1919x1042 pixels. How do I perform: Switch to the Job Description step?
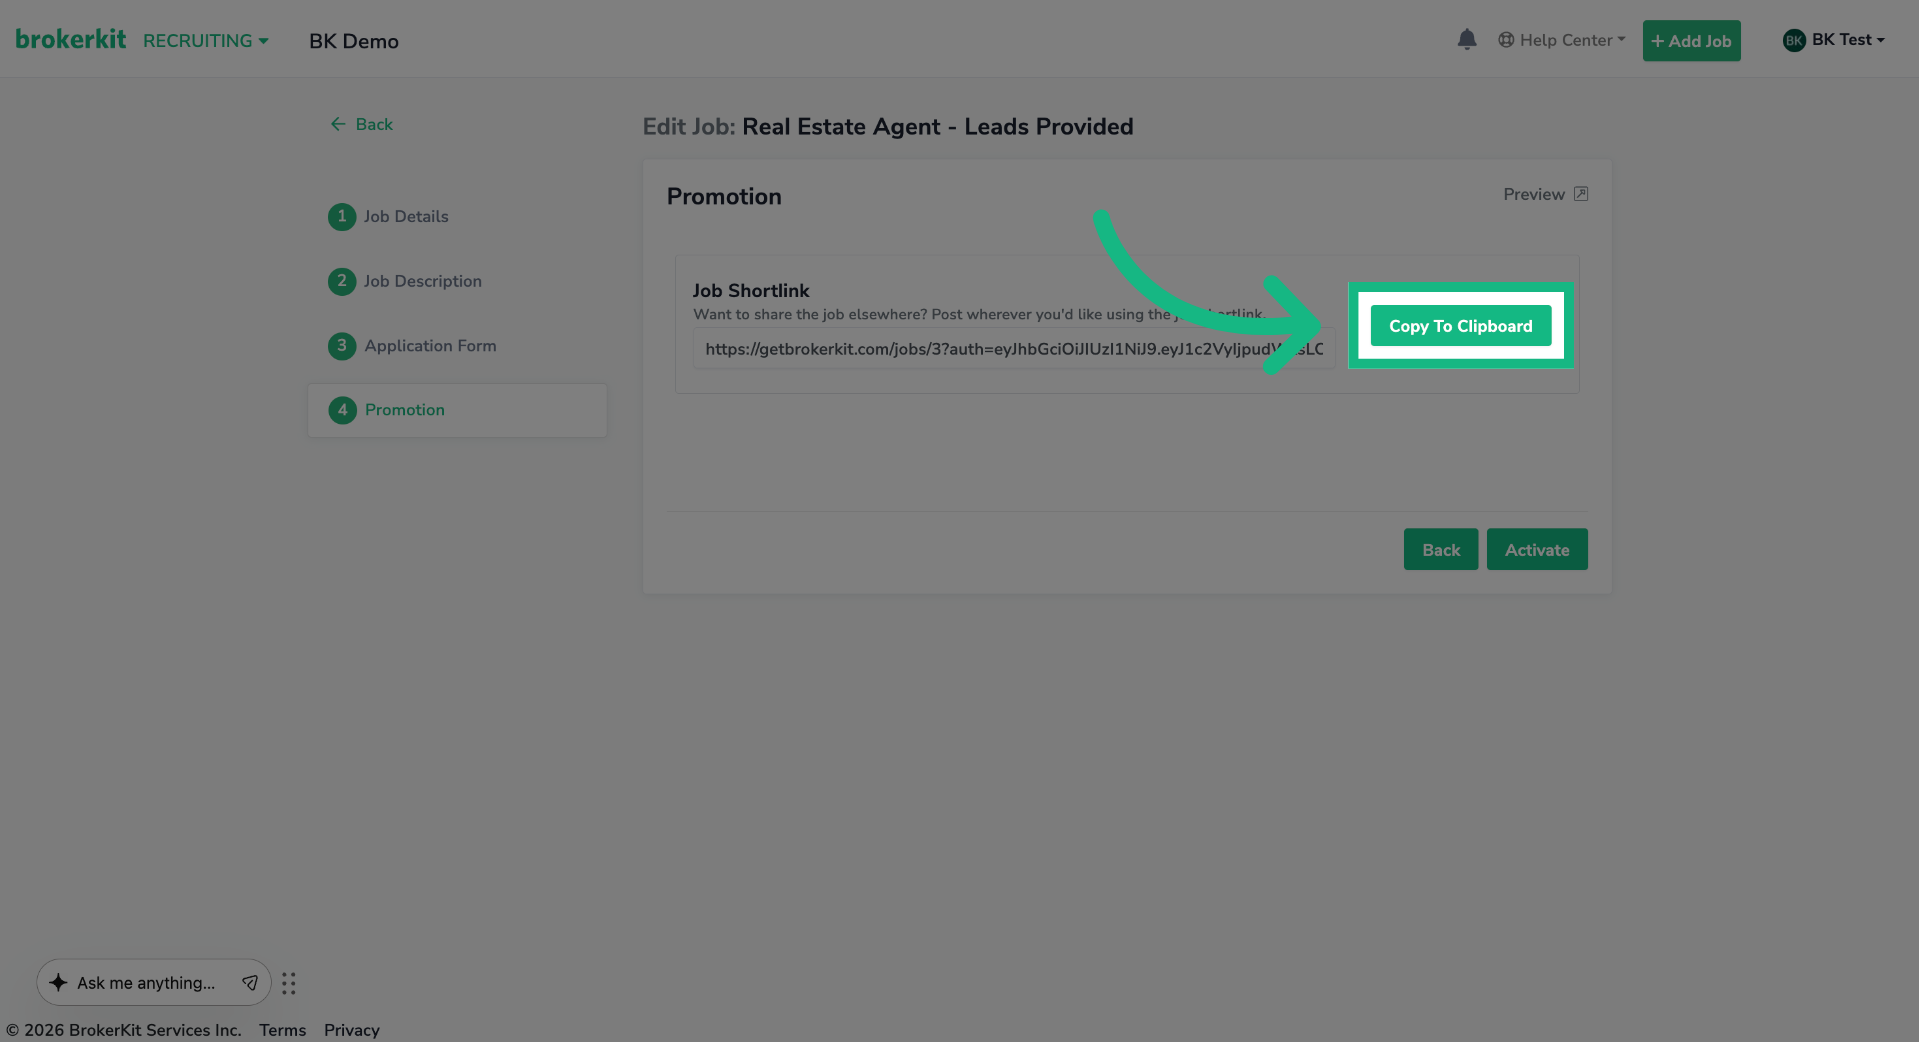pos(421,281)
